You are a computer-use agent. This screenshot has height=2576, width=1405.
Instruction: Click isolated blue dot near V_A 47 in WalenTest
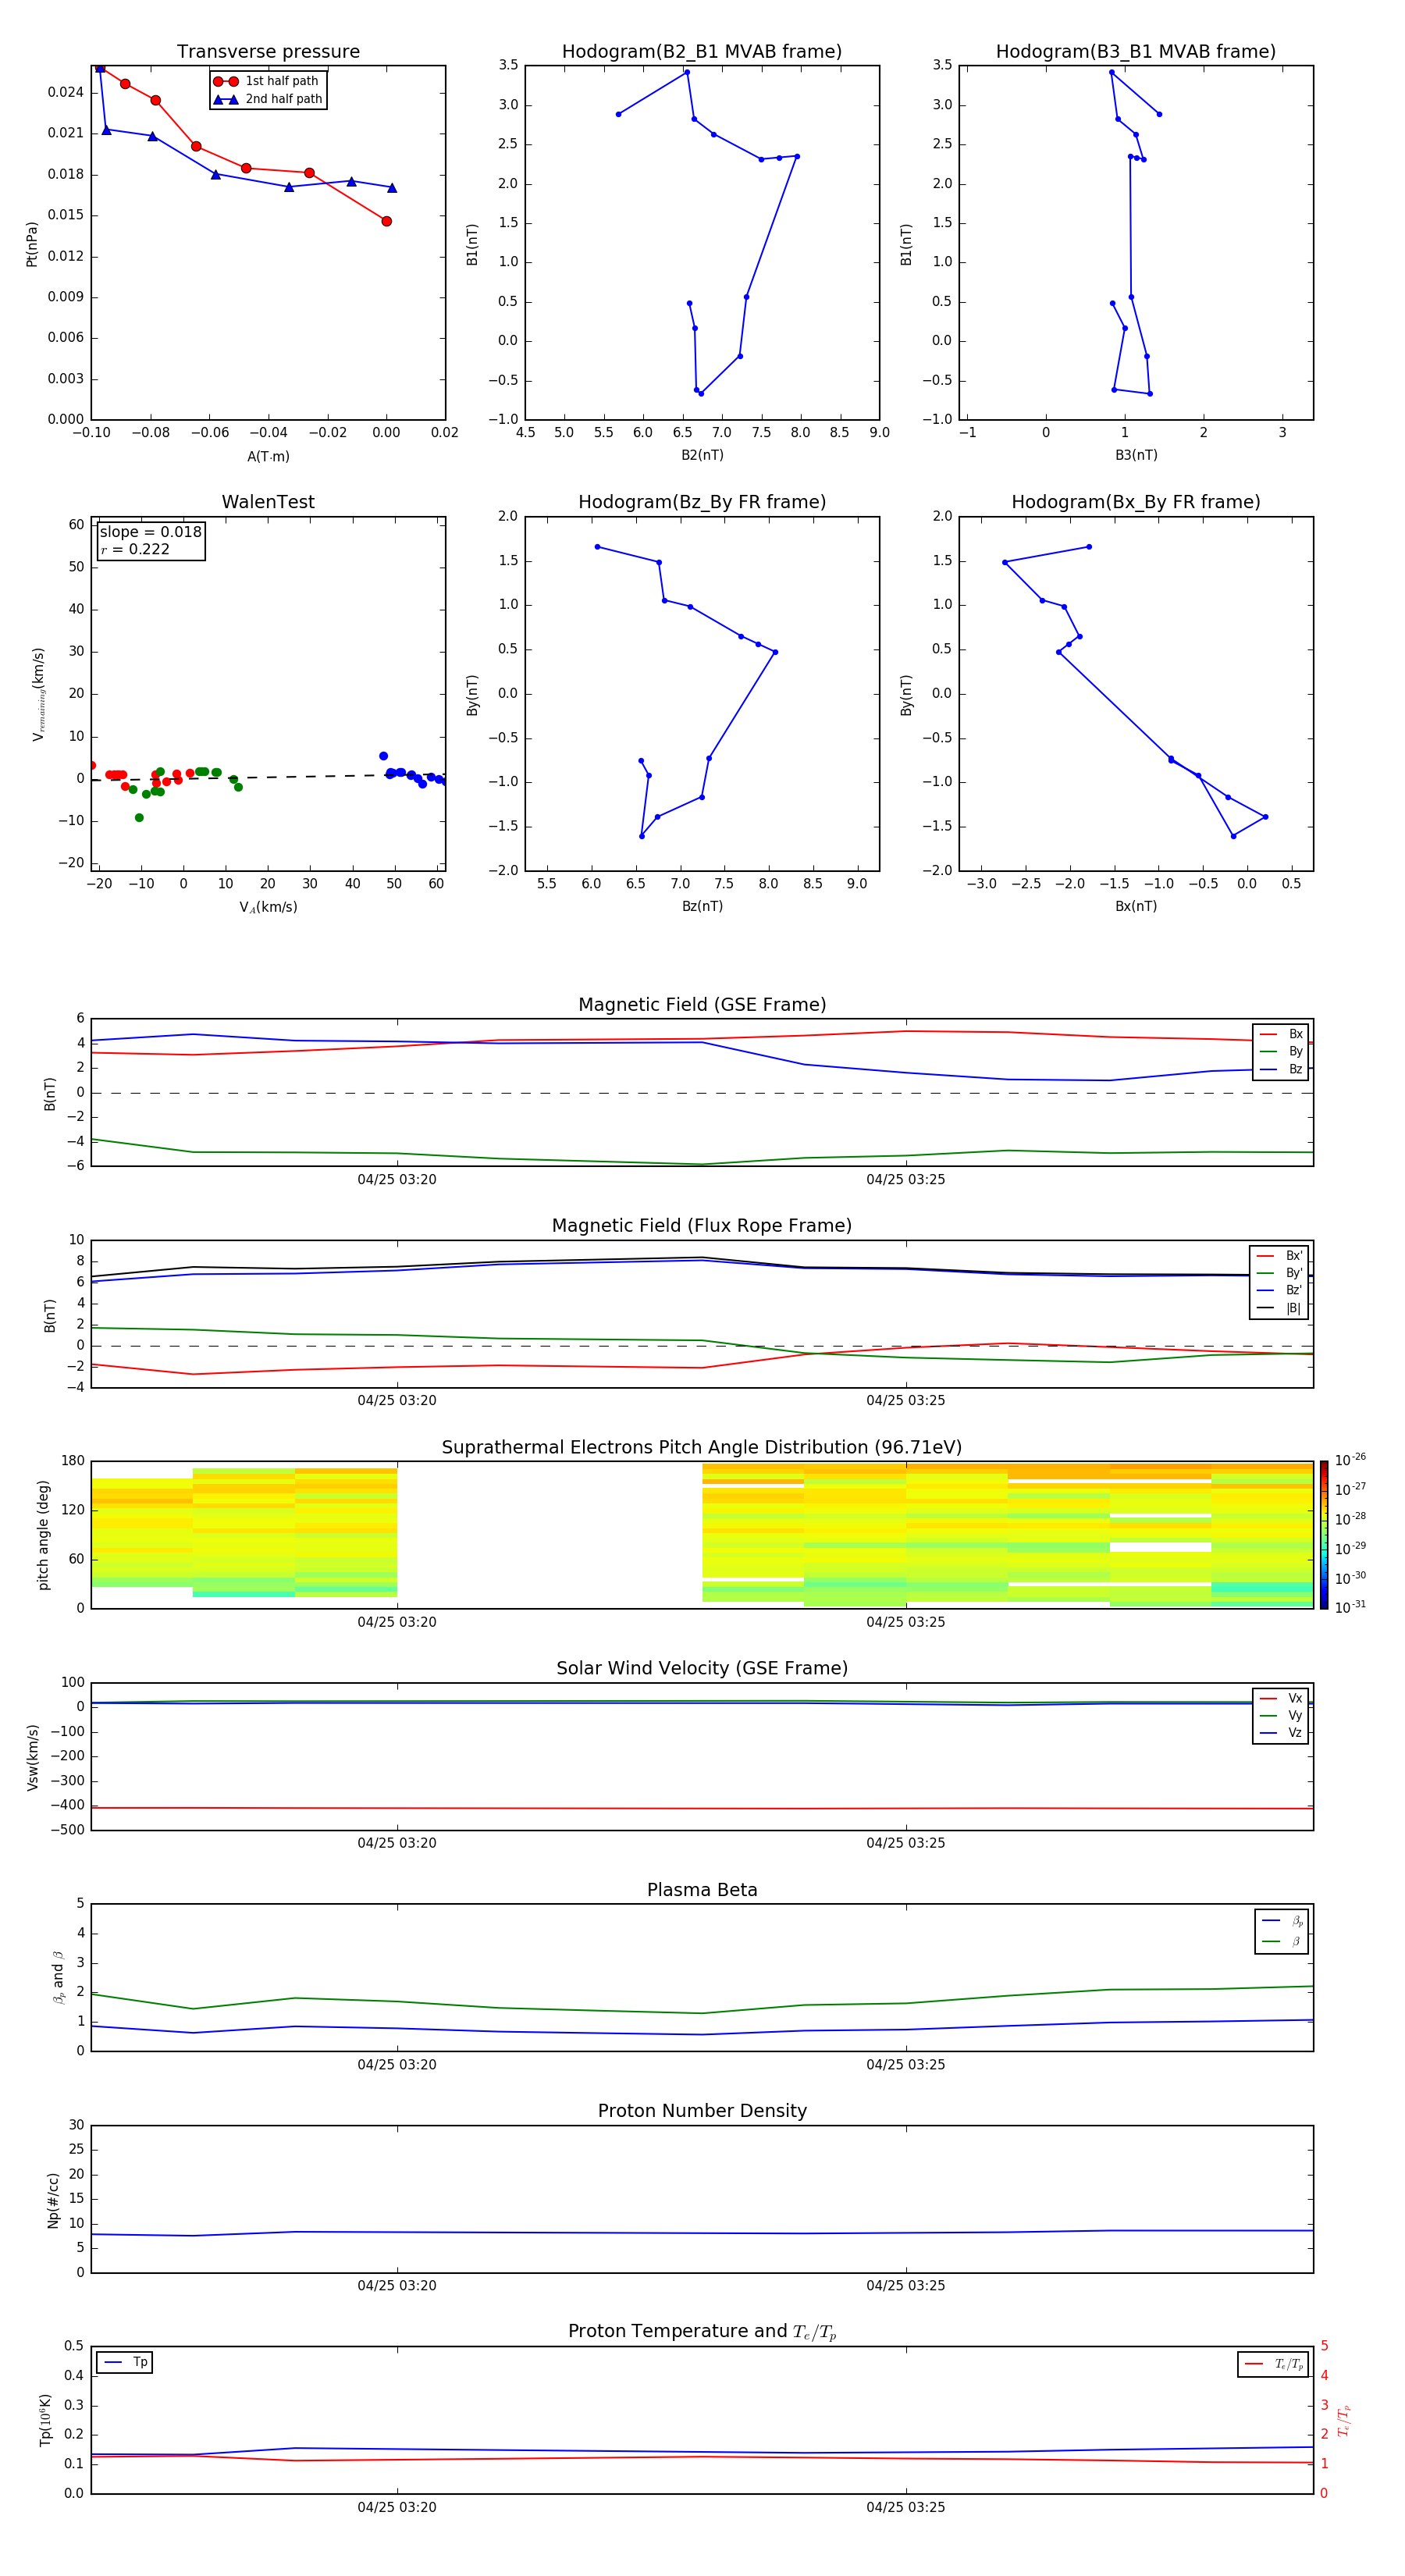coord(383,756)
